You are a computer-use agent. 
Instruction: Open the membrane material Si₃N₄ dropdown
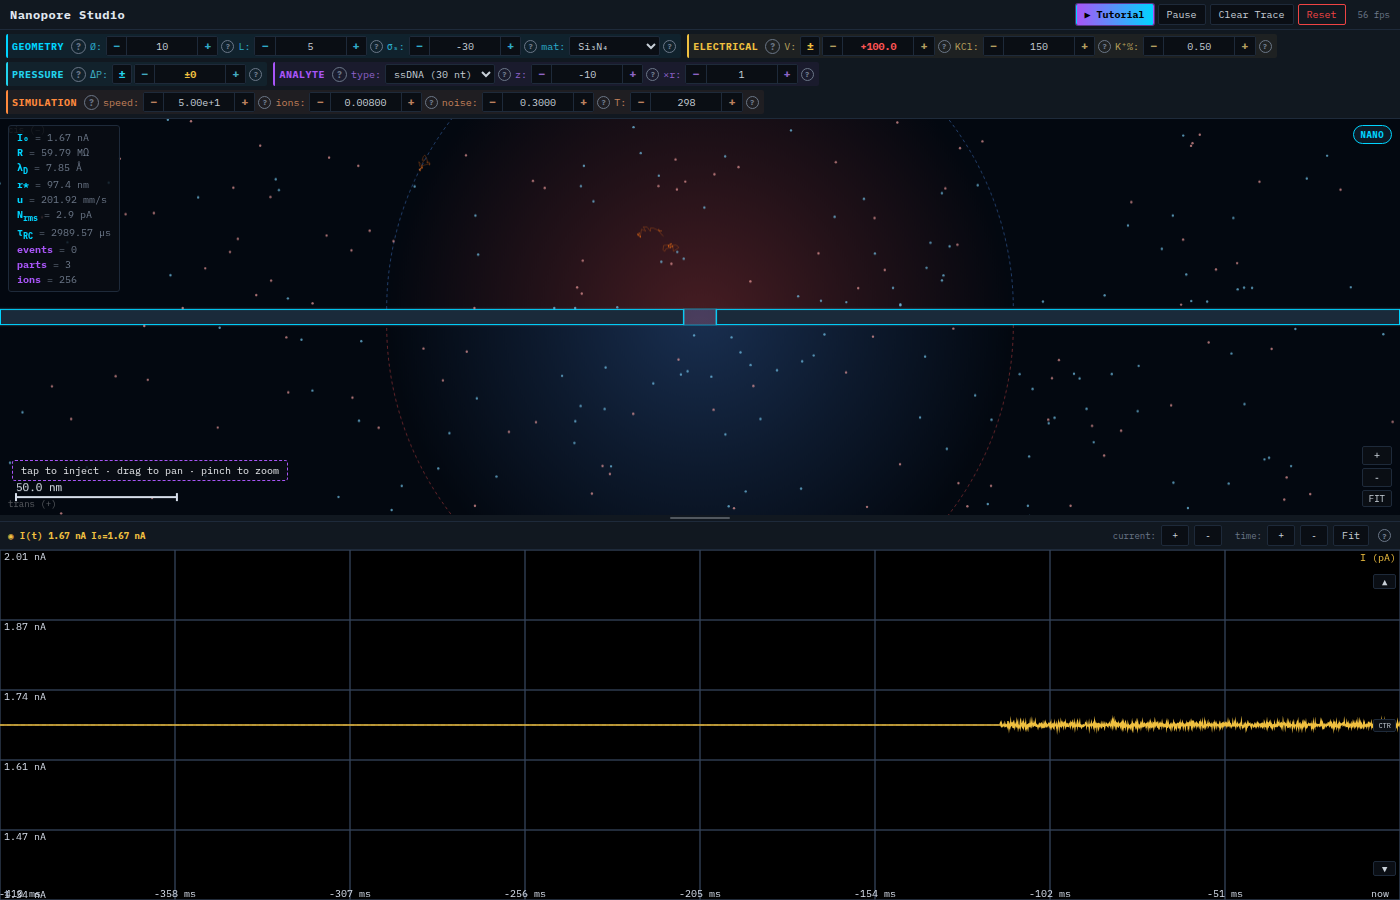point(614,46)
